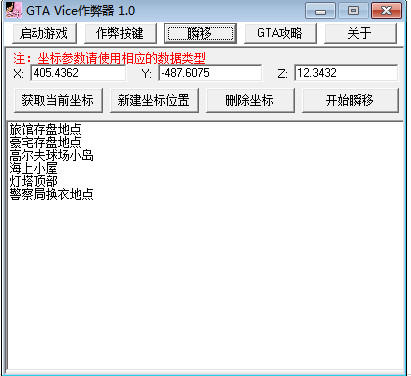Viewport: 411px width, 376px height.
Task: Open the GTA攻略 tab
Action: pos(280,33)
